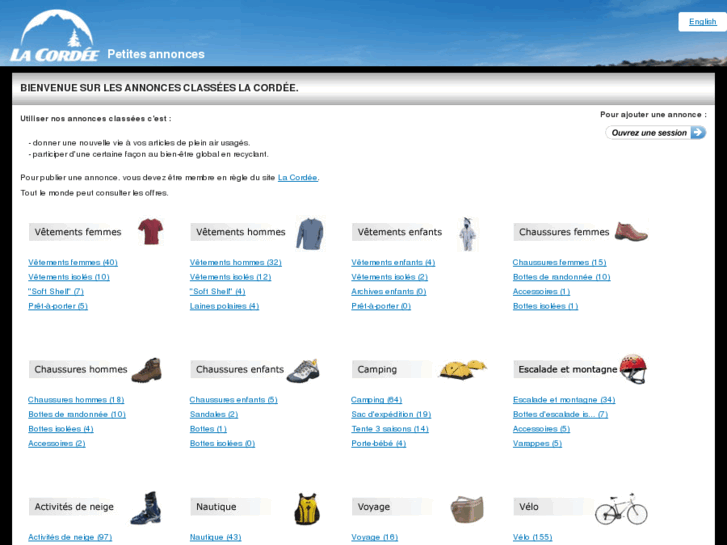Screen dimensions: 727x545
Task: Open Chaussures femmes (15) link
Action: [x=560, y=263]
